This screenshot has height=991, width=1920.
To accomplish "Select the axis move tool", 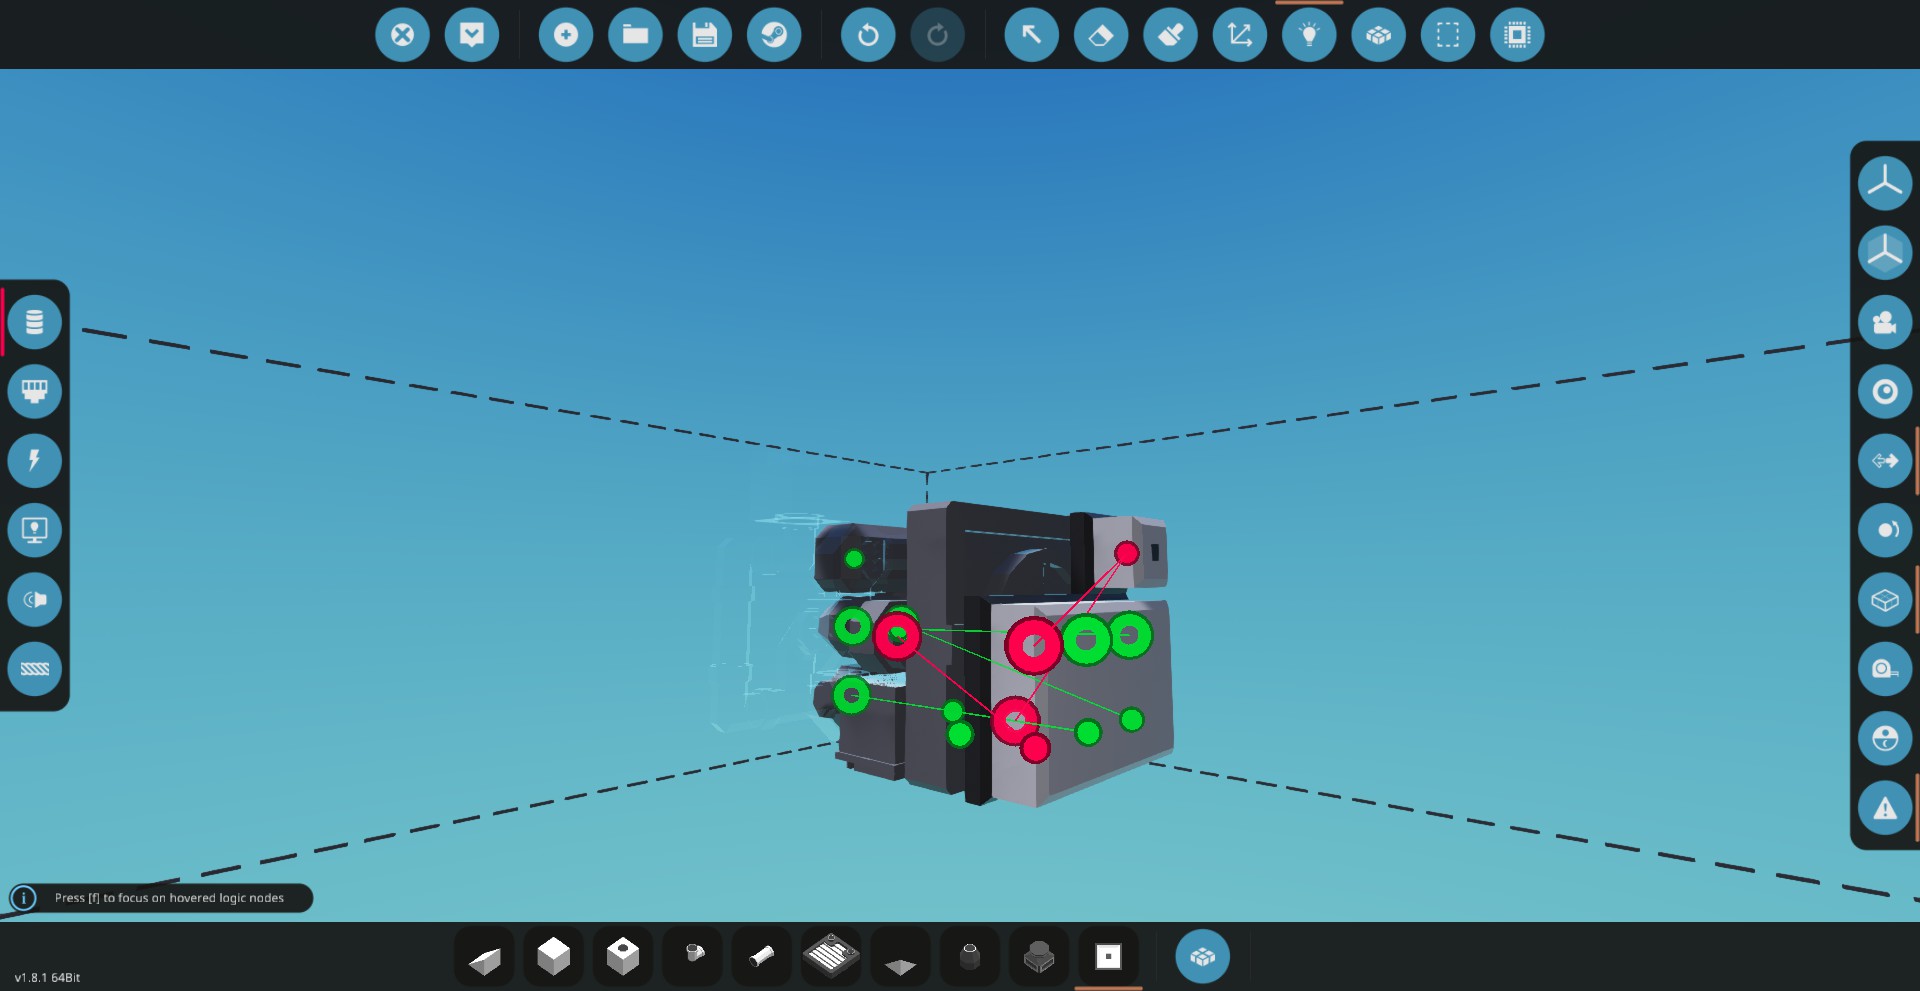I will (1240, 35).
